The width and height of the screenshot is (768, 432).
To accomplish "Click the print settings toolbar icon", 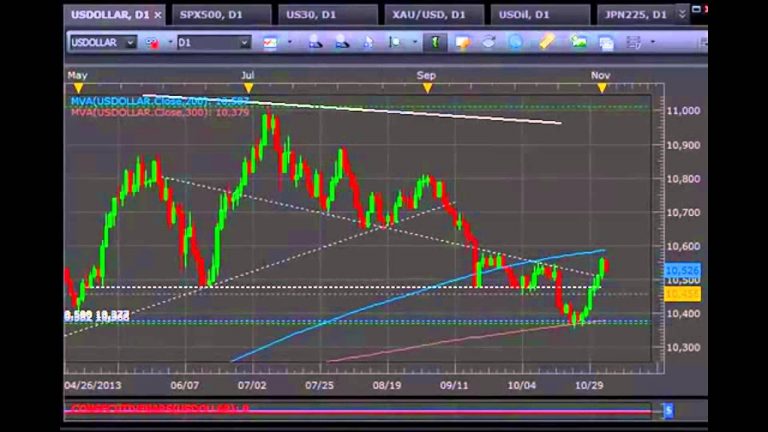I will pos(634,43).
